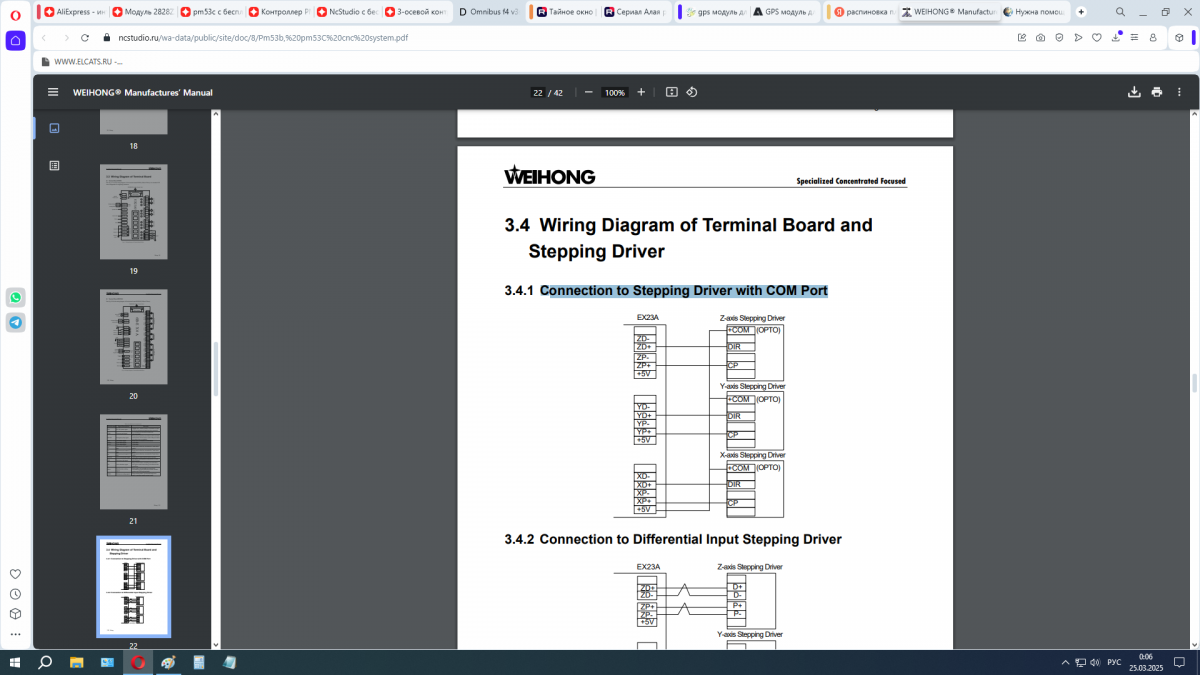1200x675 pixels.
Task: Select page 21 thumbnail
Action: click(x=133, y=462)
